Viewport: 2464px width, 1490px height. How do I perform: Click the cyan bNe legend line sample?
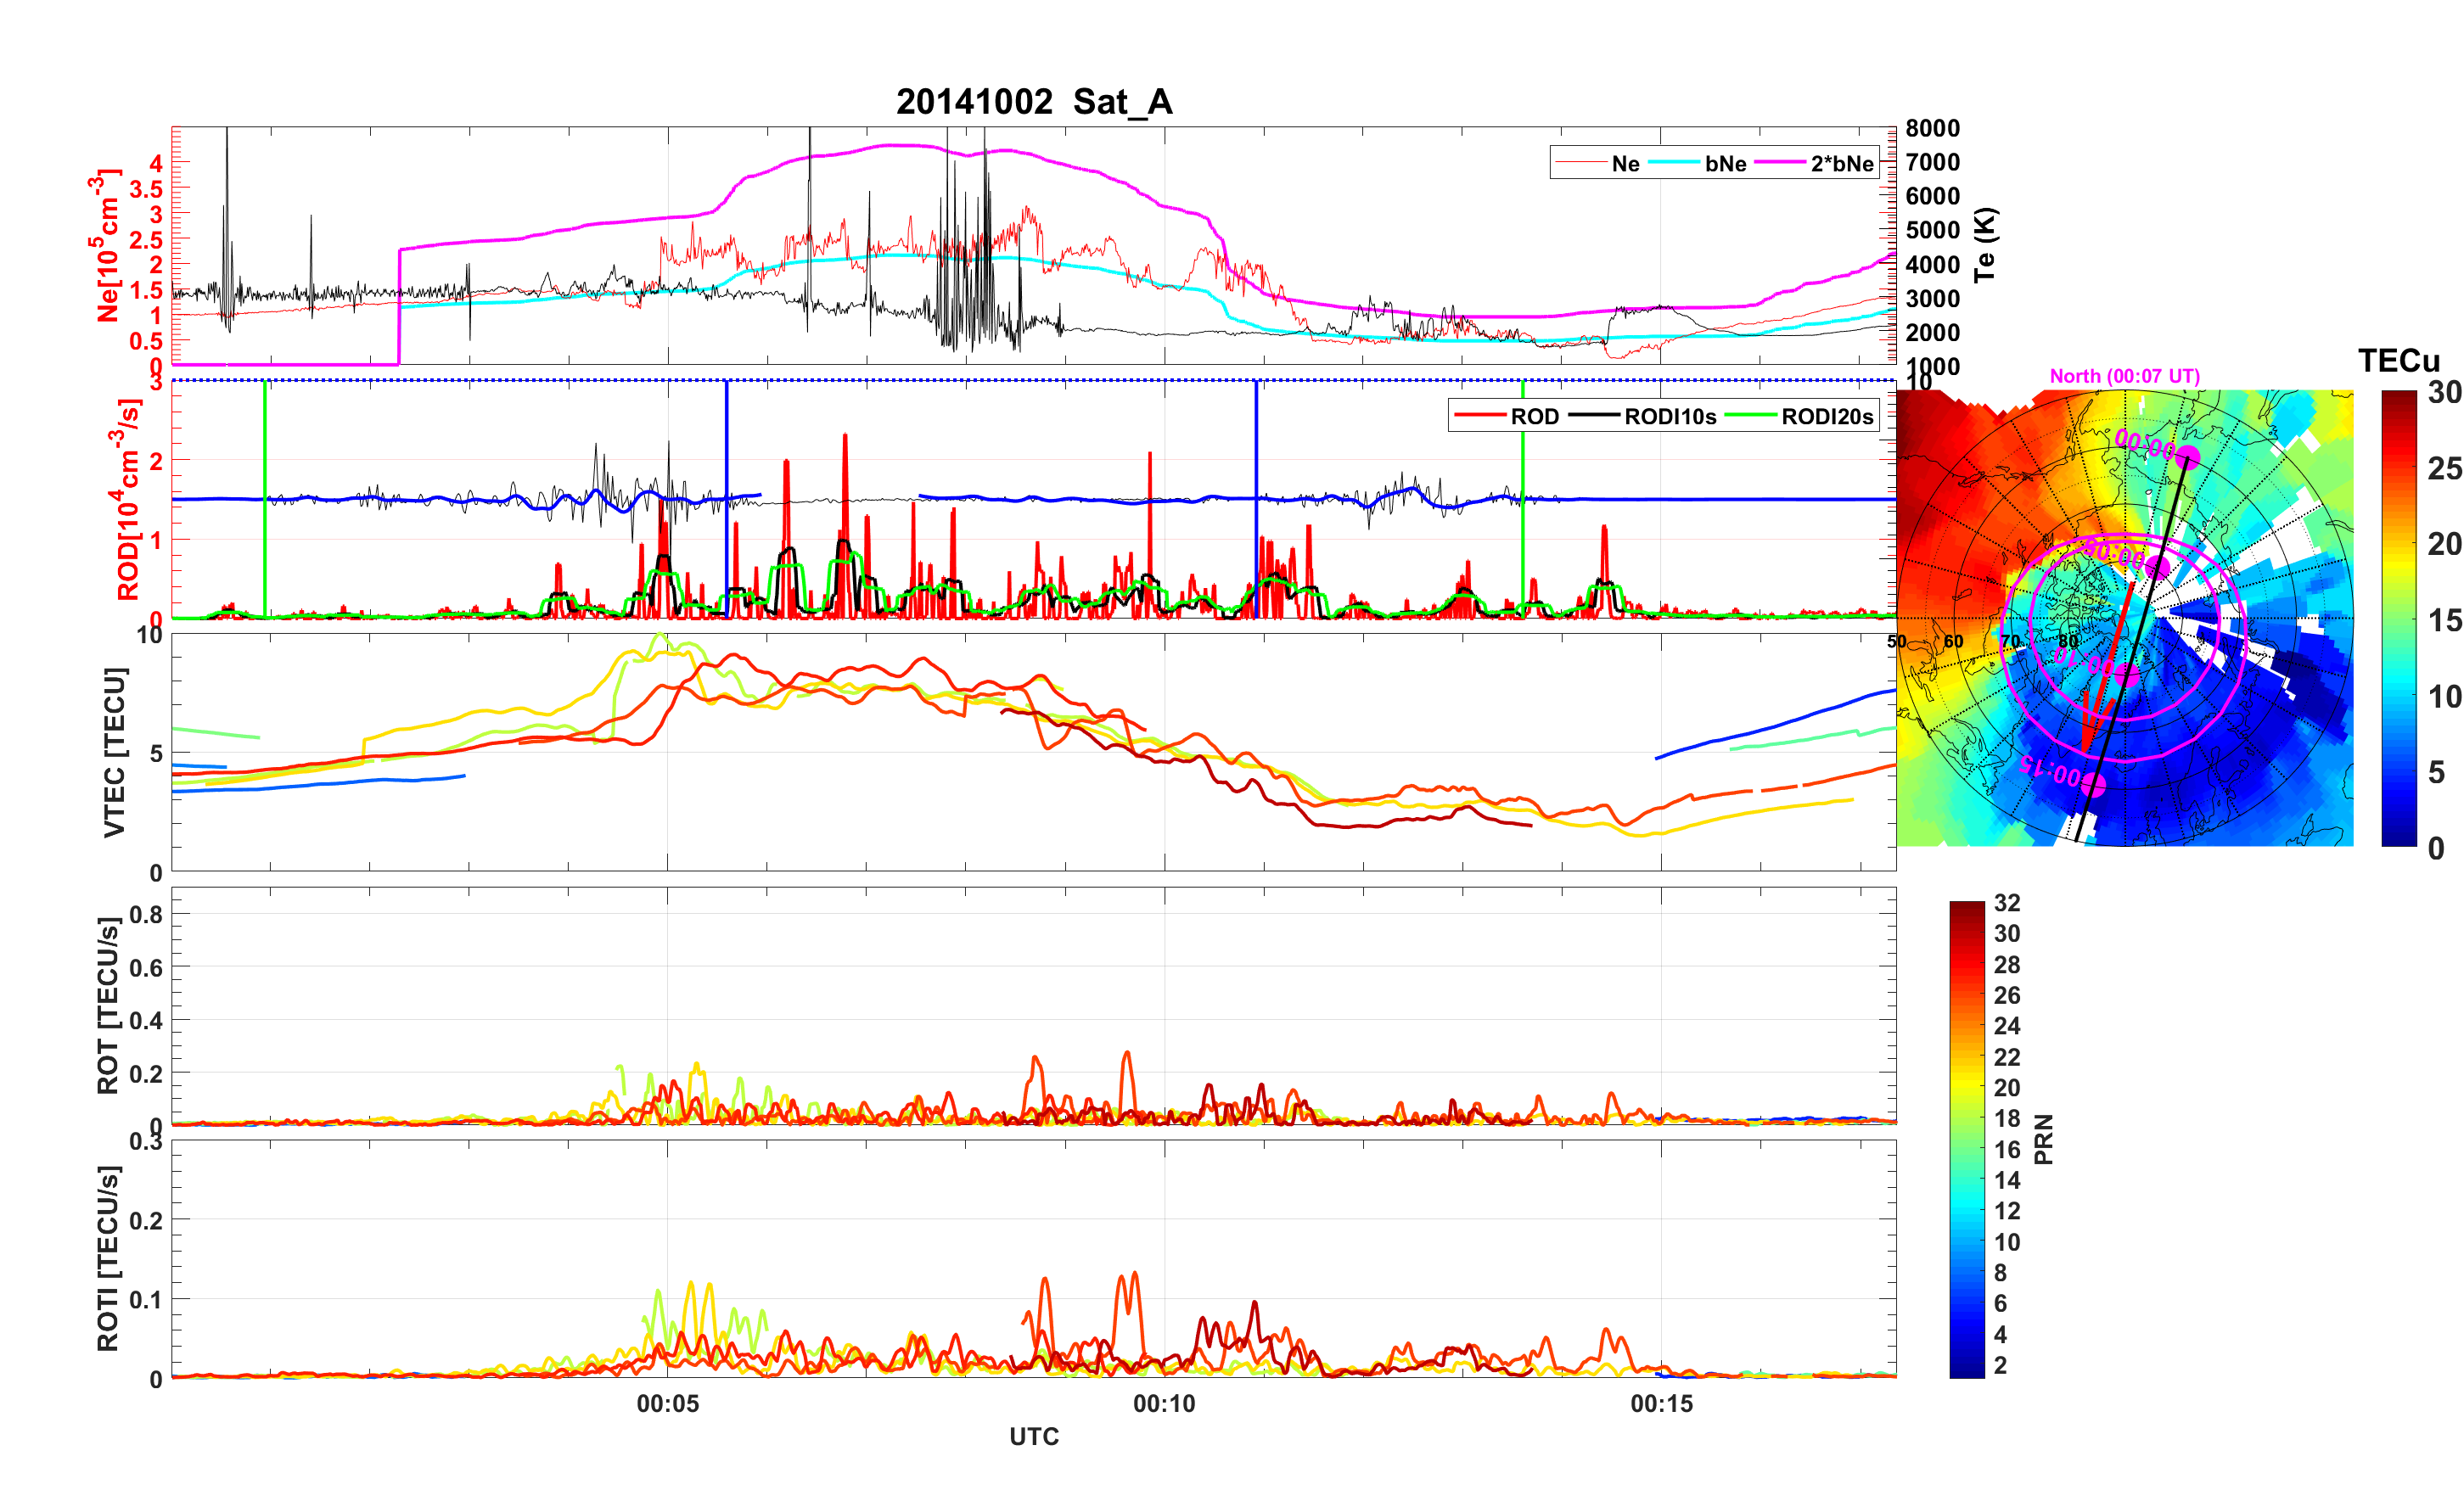[x=1673, y=163]
